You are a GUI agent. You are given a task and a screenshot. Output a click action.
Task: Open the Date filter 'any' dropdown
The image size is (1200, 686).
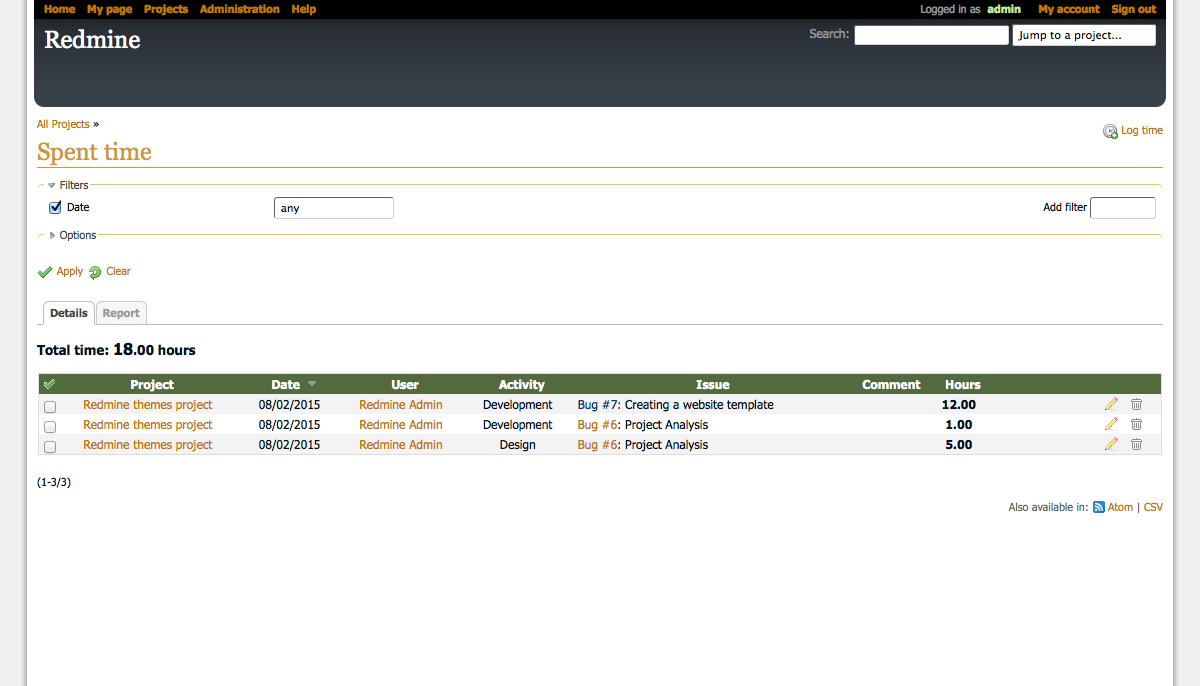[x=334, y=208]
